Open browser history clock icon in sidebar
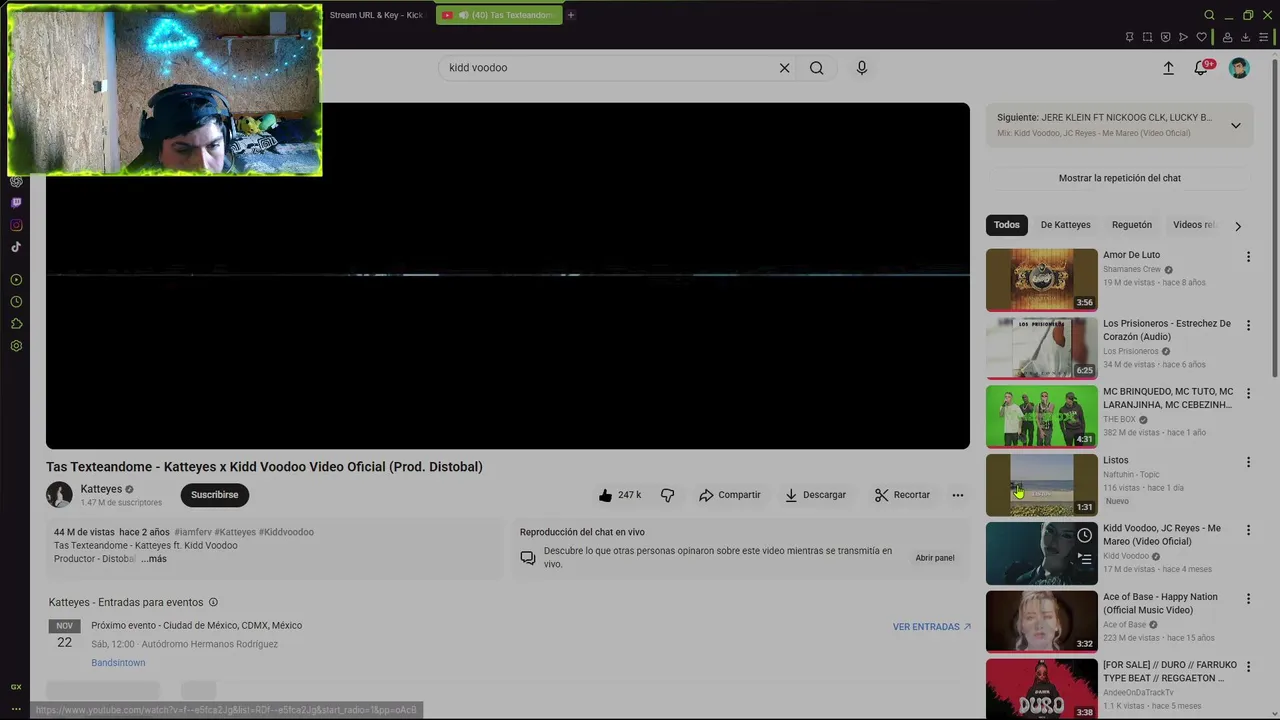 pos(16,302)
